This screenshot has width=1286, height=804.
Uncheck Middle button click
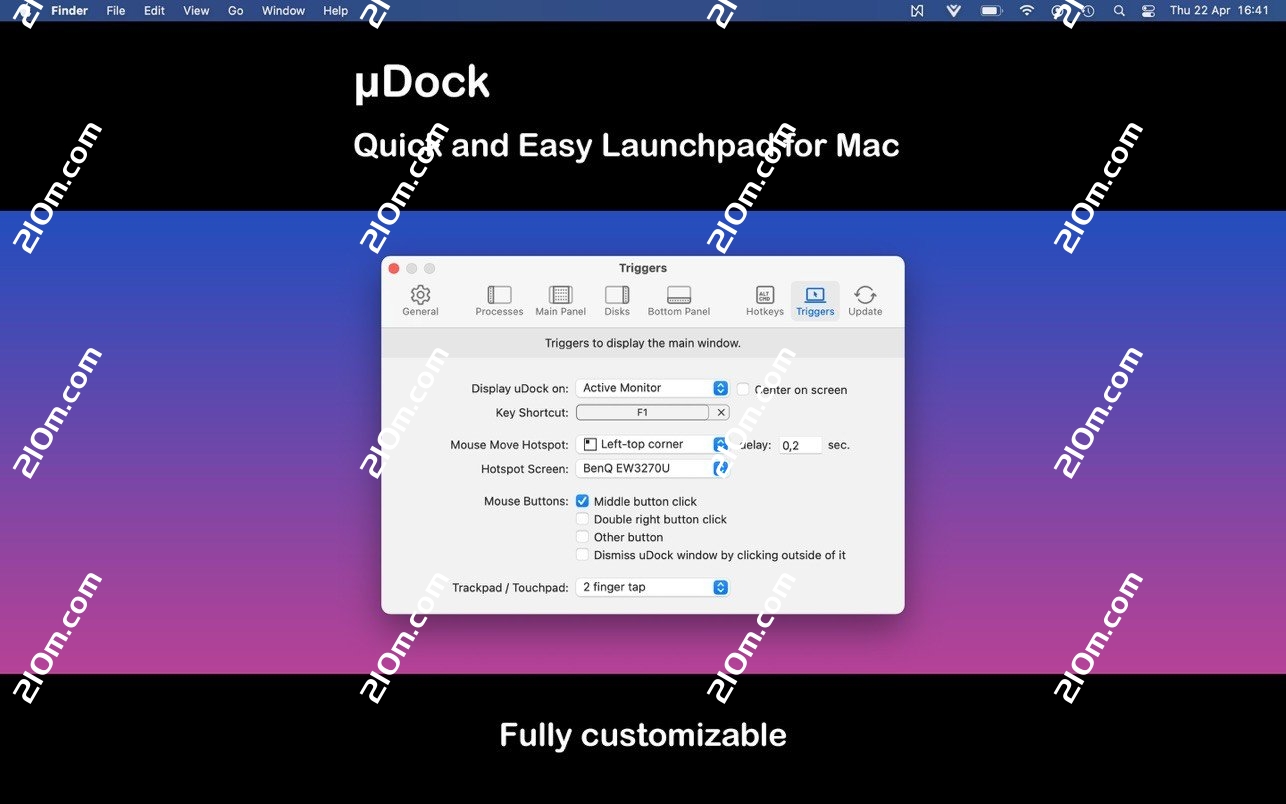(x=582, y=501)
